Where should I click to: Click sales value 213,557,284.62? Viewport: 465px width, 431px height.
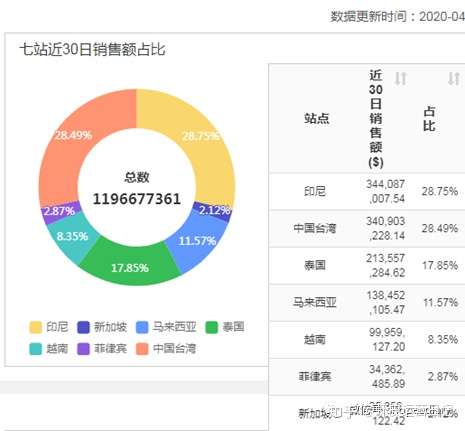pos(386,265)
